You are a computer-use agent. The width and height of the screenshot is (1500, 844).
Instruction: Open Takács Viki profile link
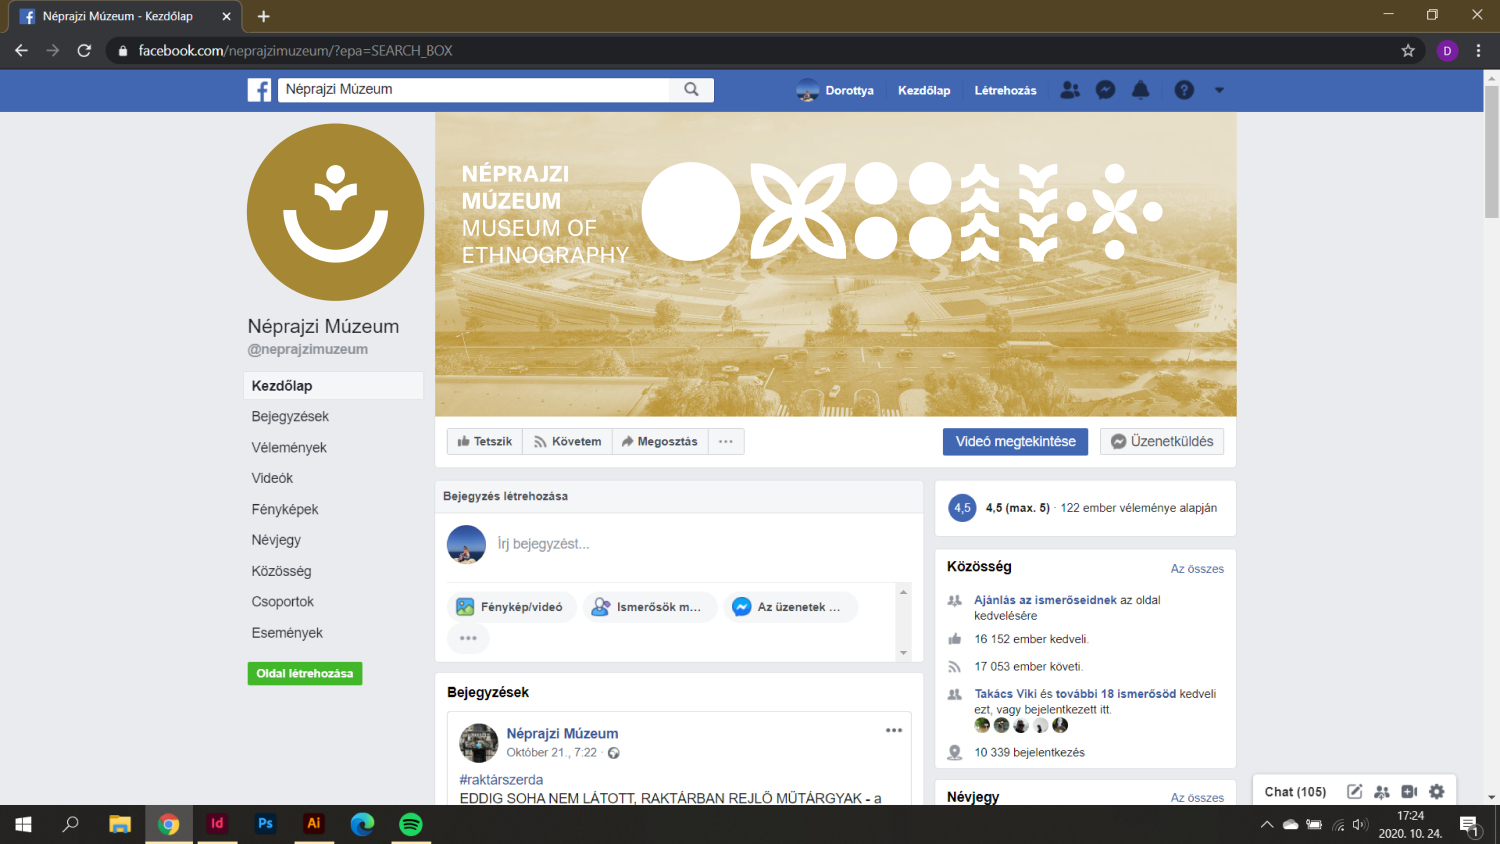coord(1006,694)
